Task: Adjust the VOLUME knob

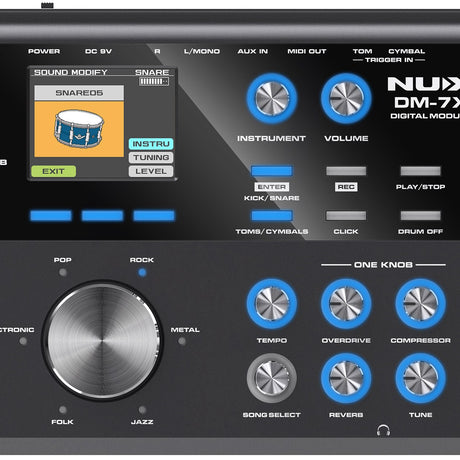Action: (x=346, y=99)
